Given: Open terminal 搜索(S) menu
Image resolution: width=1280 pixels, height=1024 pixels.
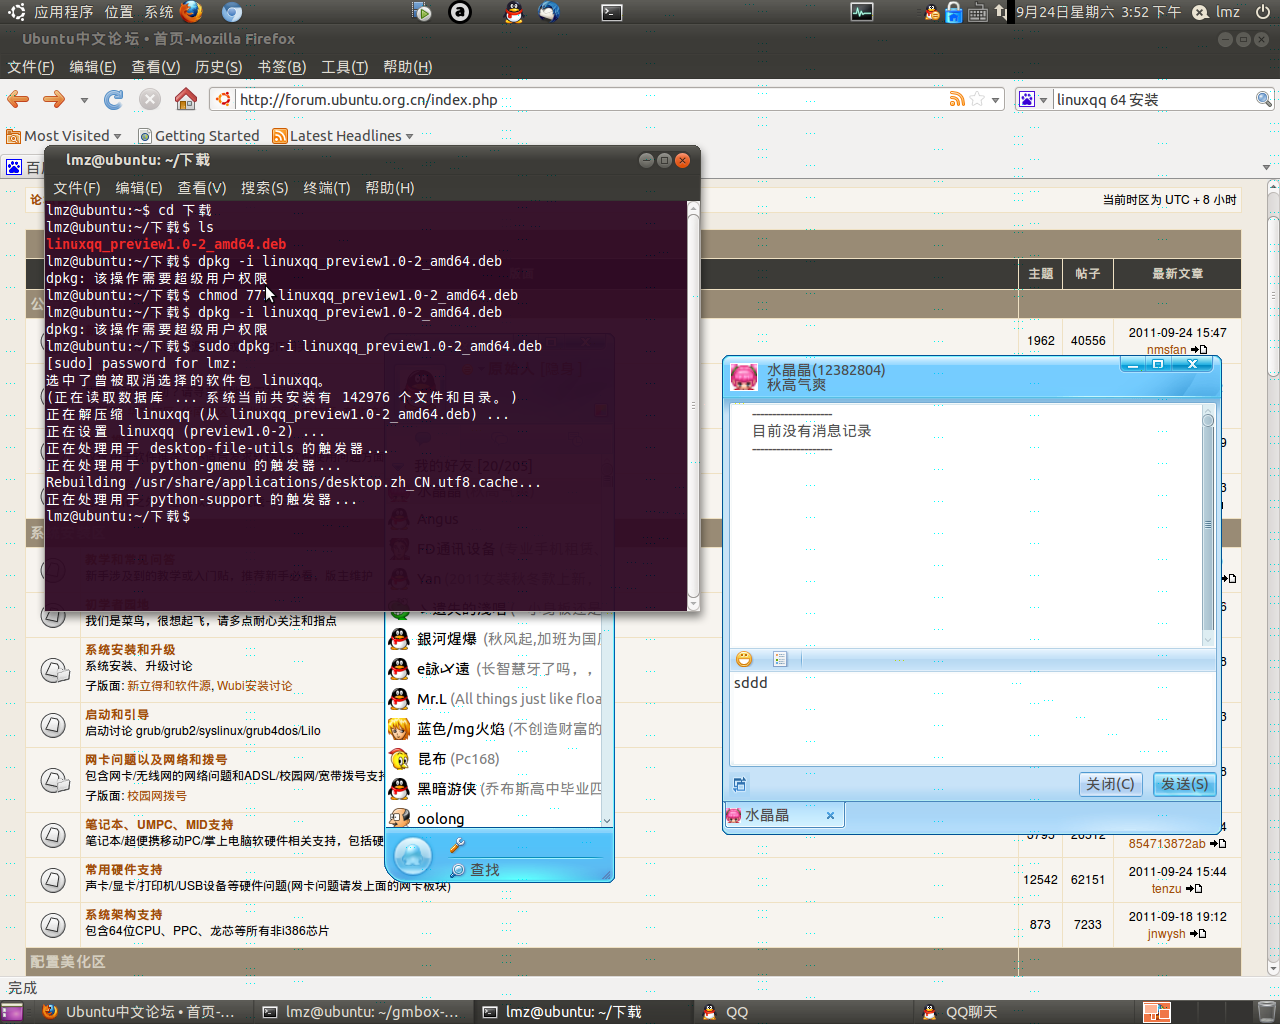Looking at the screenshot, I should (264, 188).
